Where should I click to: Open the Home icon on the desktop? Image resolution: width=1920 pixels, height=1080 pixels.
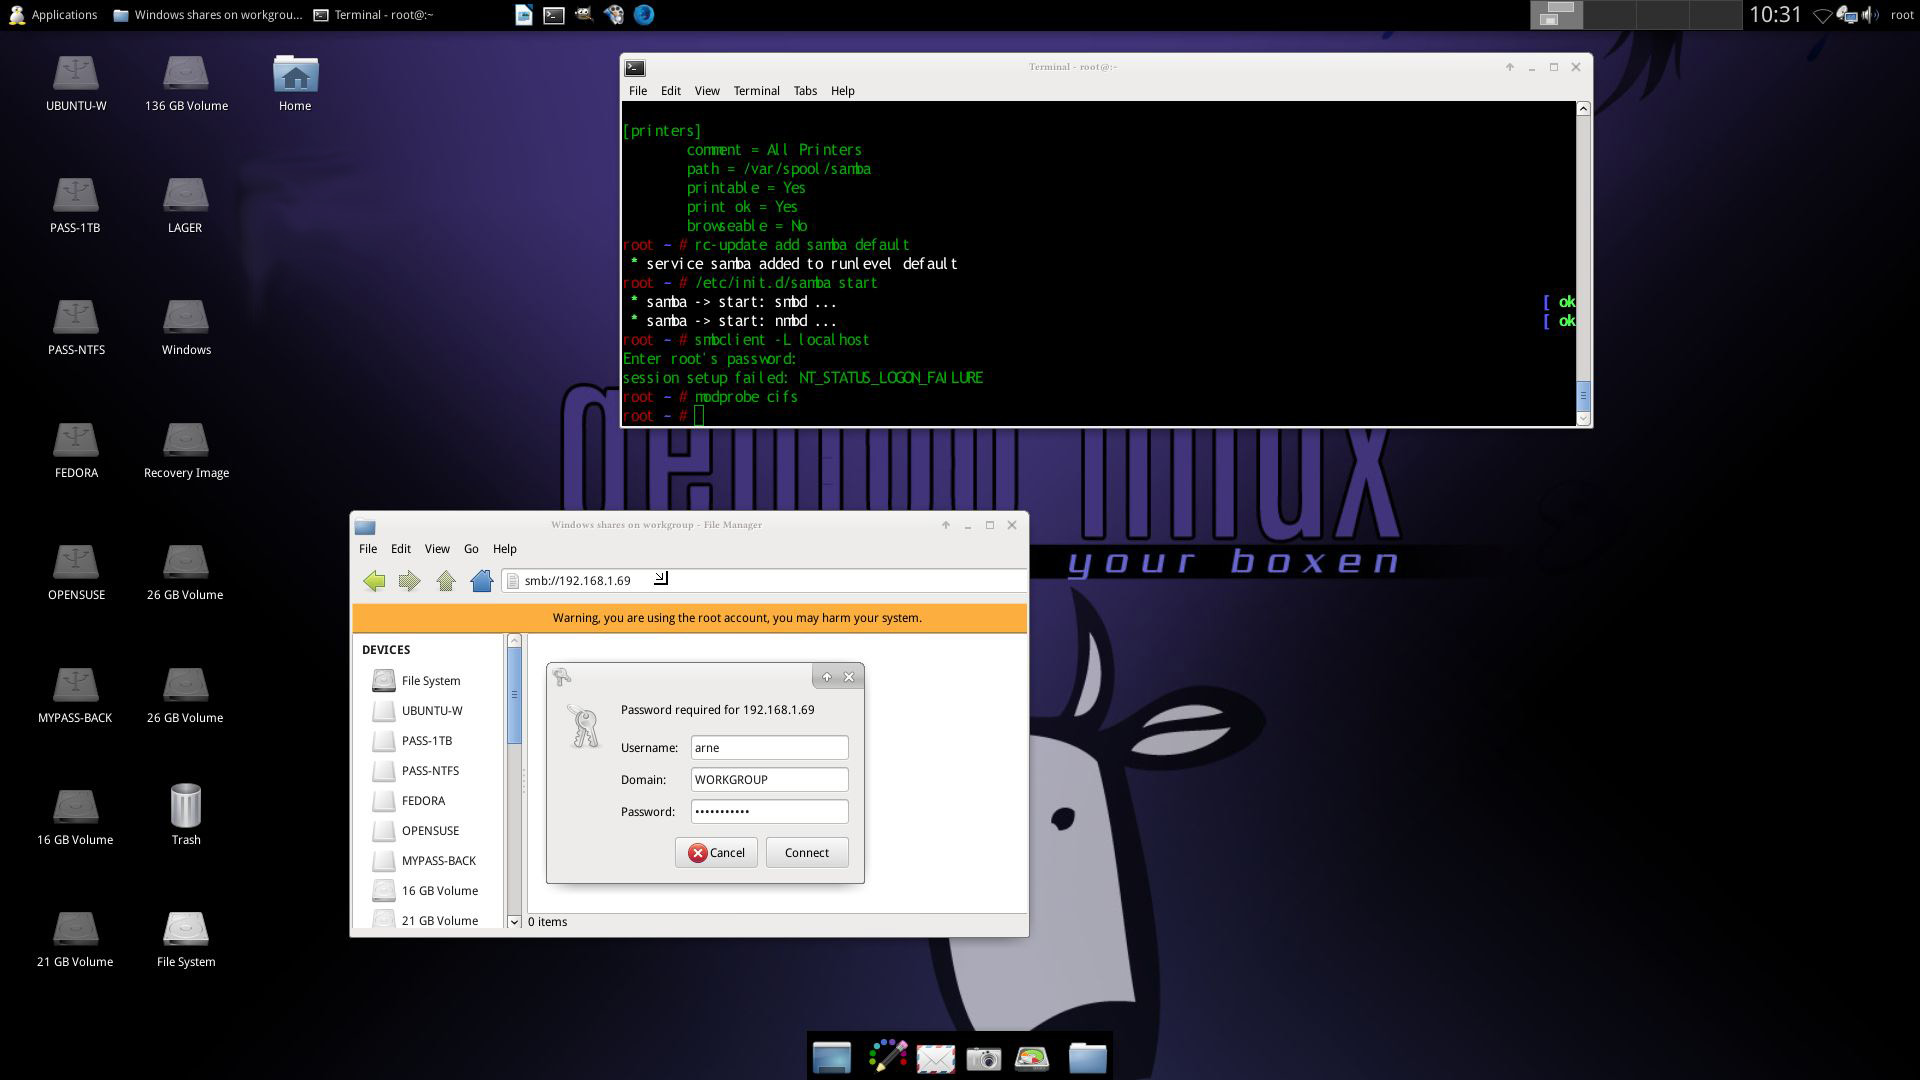pos(294,80)
